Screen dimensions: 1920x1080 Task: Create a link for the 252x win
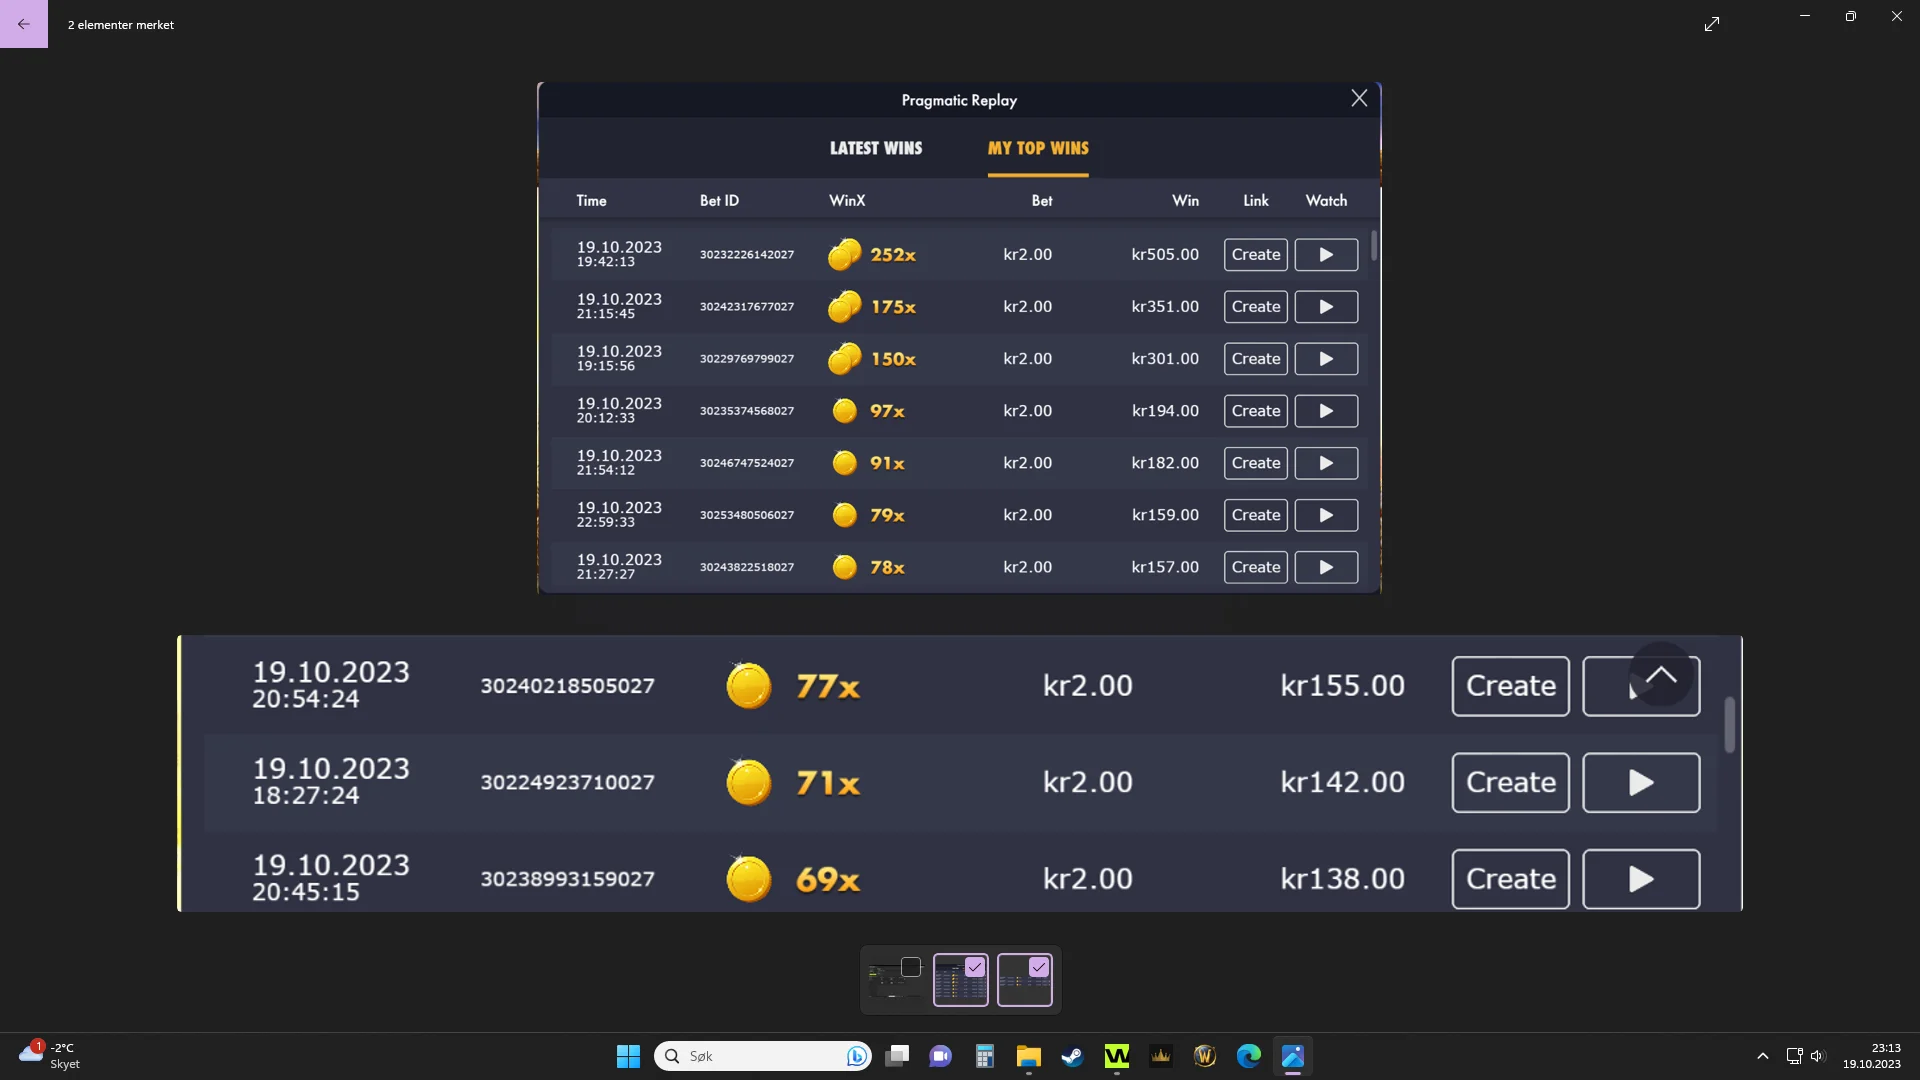point(1256,255)
